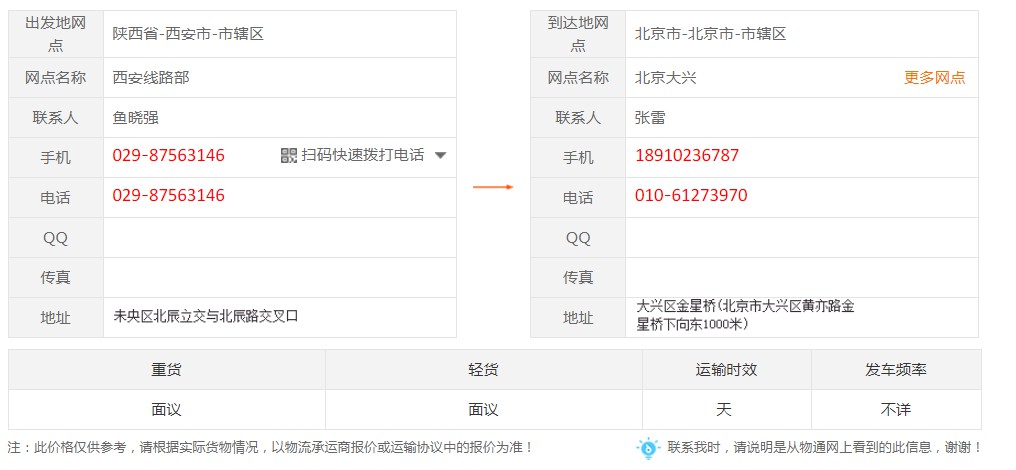Image resolution: width=1016 pixels, height=470 pixels.
Task: Click the 地址 label beside 未央区北辰立交 address
Action: tap(56, 318)
